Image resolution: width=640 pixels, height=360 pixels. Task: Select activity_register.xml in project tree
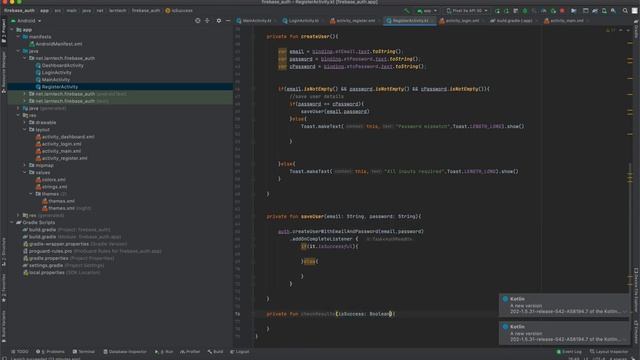pyautogui.click(x=61, y=158)
